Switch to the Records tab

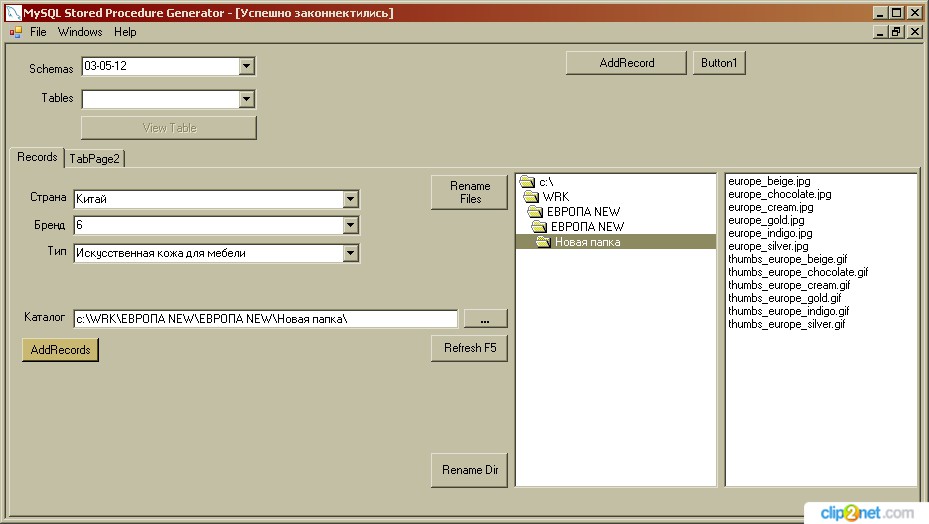pos(37,157)
